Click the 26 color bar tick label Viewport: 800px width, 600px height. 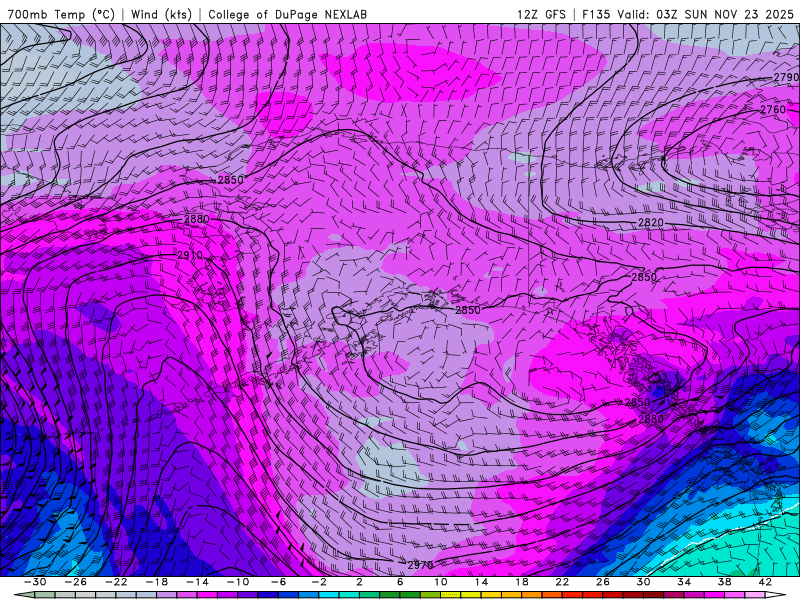(603, 582)
